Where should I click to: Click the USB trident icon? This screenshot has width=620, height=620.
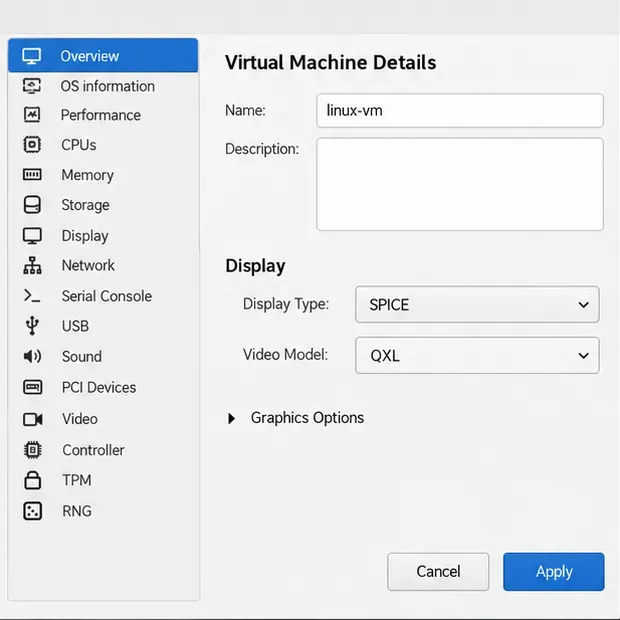32,326
